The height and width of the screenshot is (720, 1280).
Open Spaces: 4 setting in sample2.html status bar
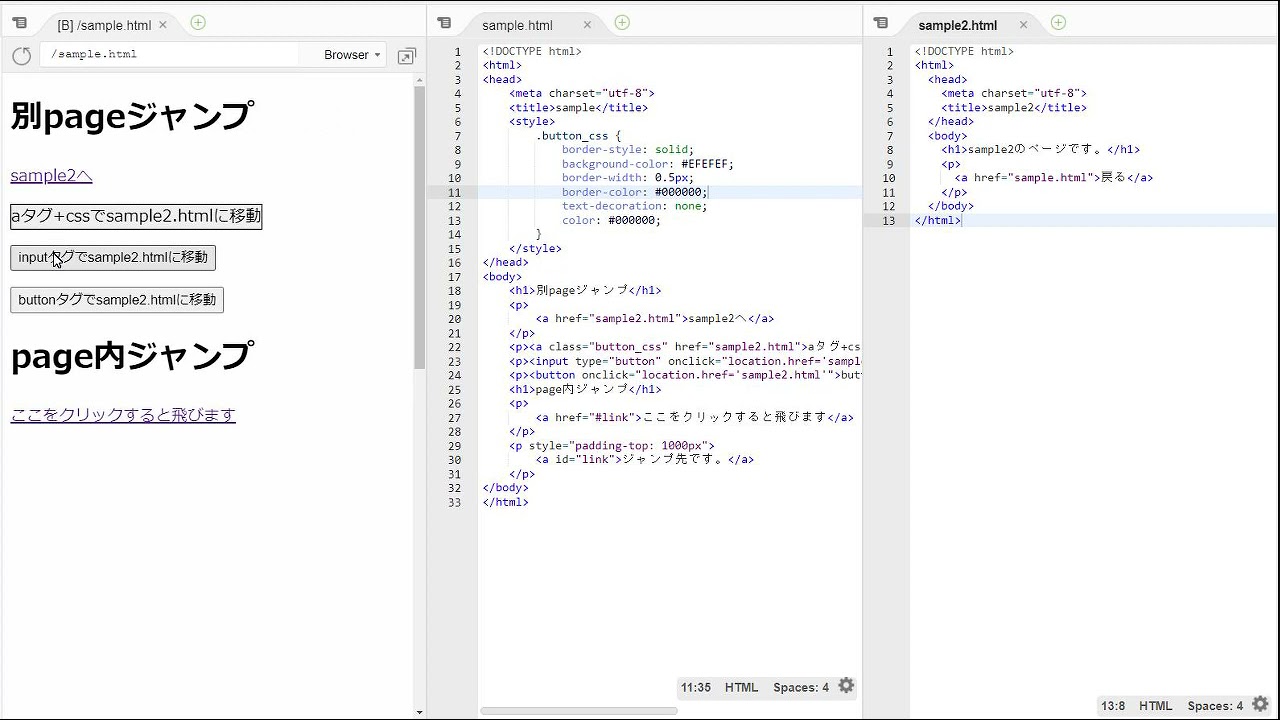click(x=1215, y=706)
